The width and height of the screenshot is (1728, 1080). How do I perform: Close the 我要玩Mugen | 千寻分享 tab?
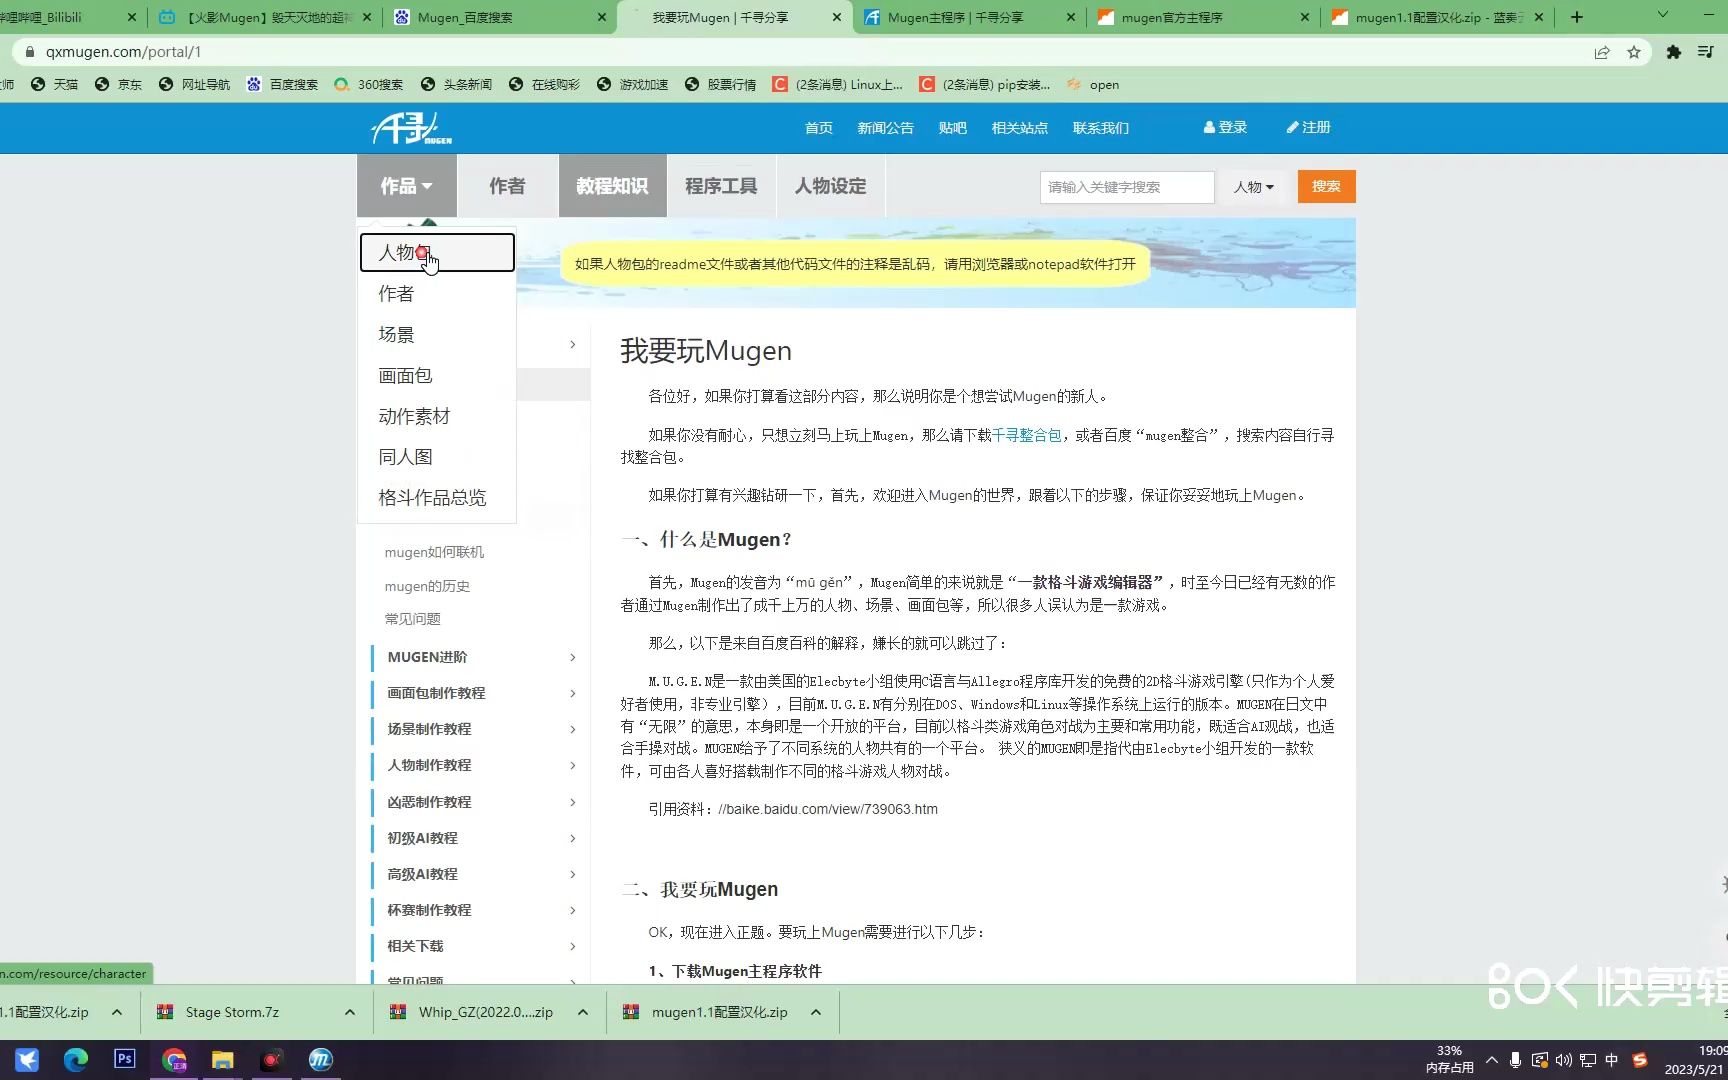coord(837,17)
